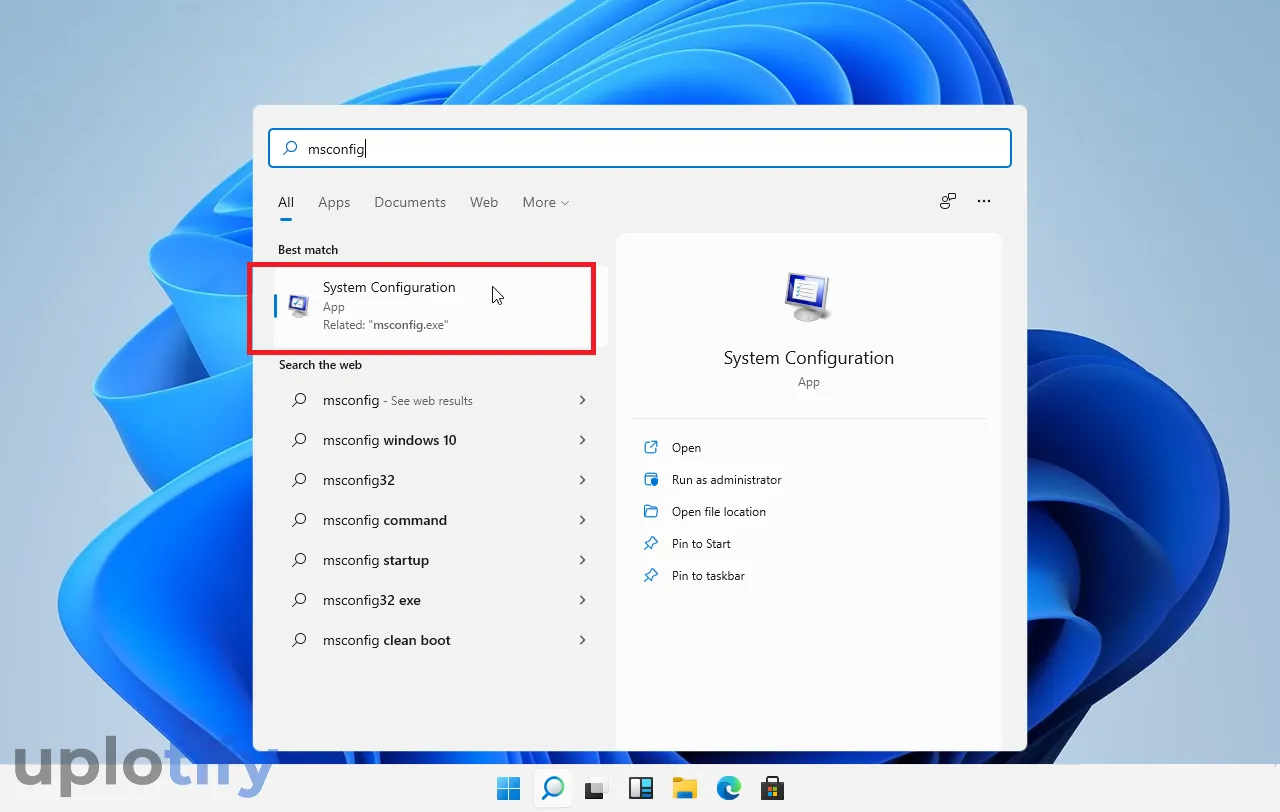Launch File Explorer from the taskbar
1280x812 pixels.
(684, 788)
